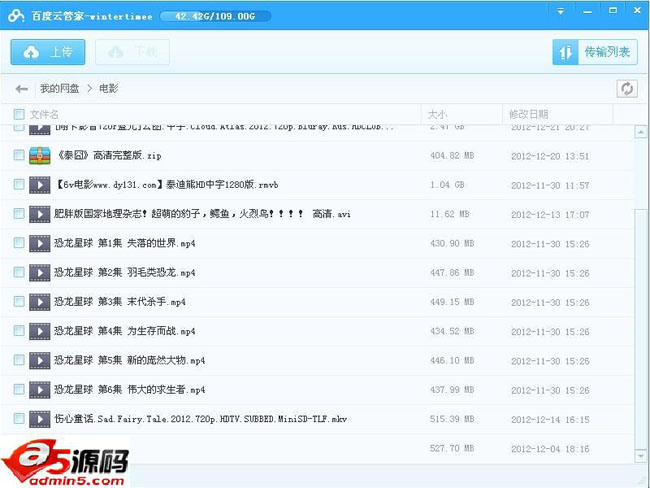Click video icon of 肥胖版国家地理杂志 file

40,214
